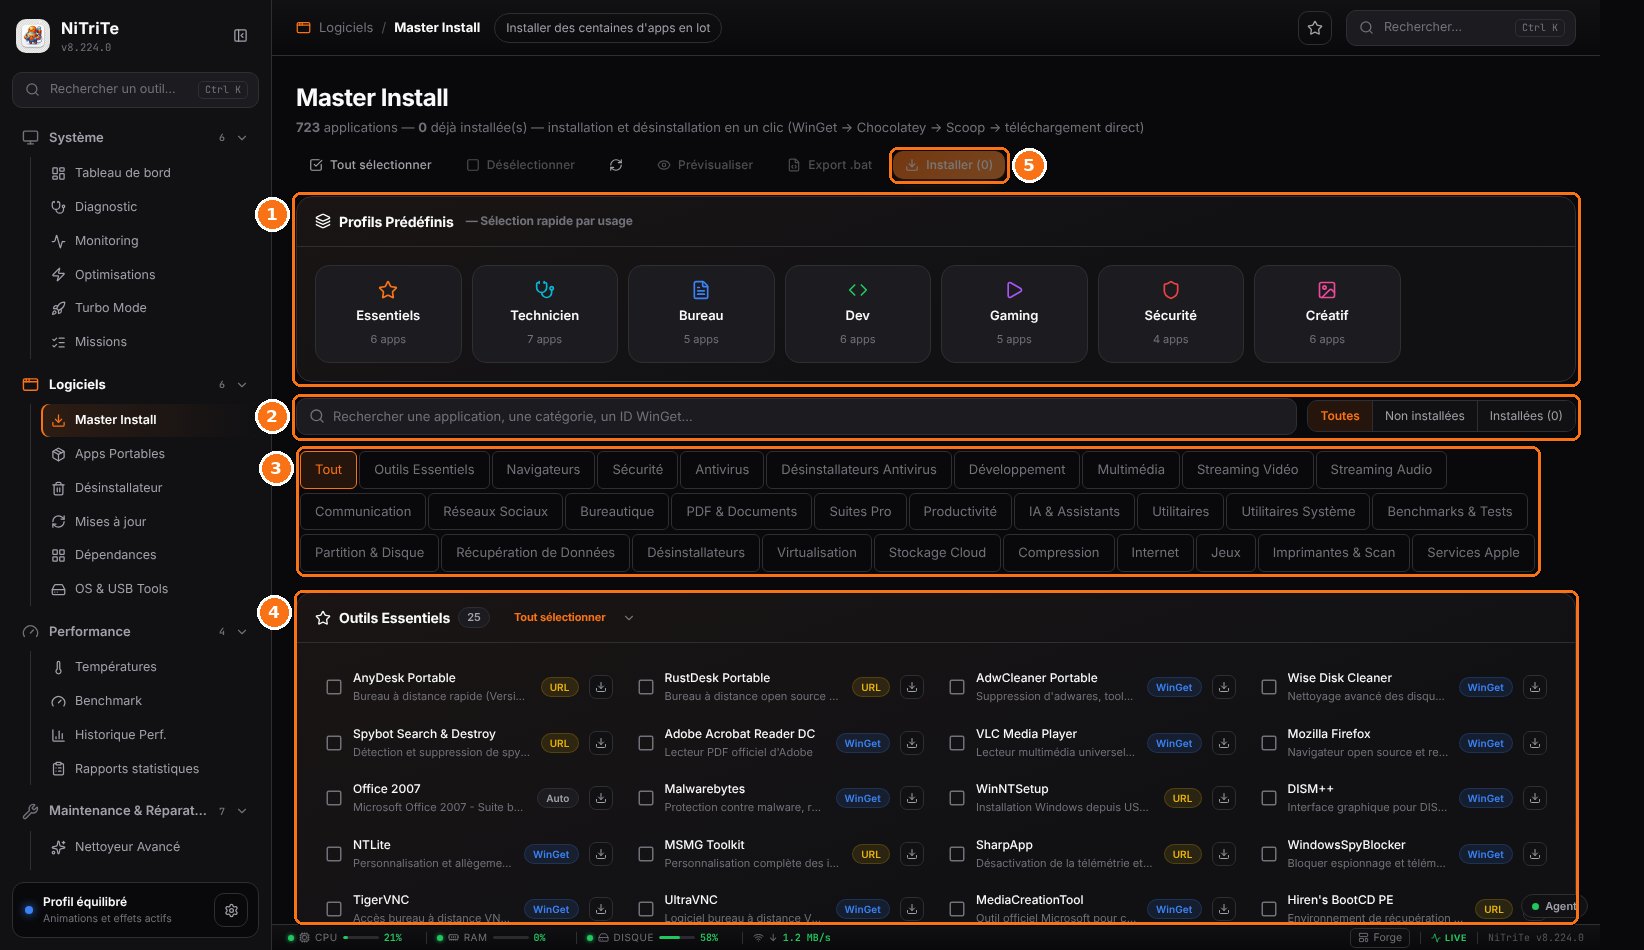This screenshot has height=950, width=1644.
Task: Install Mozilla Firefox with download icon
Action: (x=1535, y=743)
